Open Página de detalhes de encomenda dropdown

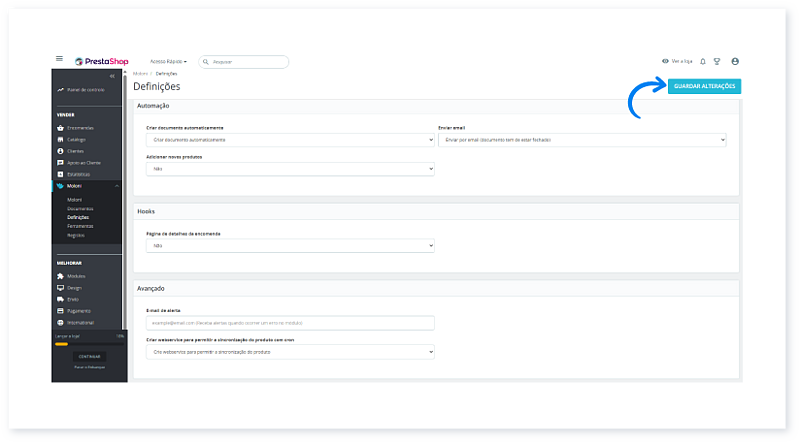pos(290,245)
